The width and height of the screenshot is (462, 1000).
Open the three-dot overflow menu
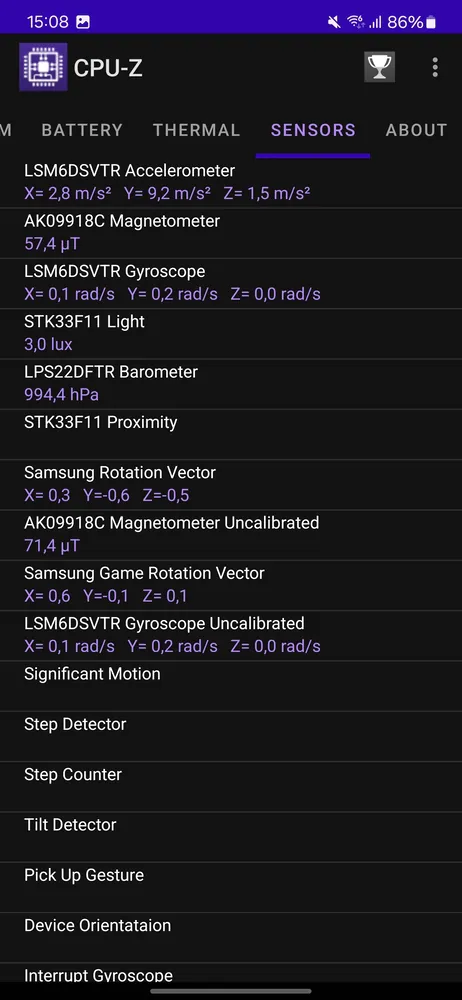tap(435, 67)
